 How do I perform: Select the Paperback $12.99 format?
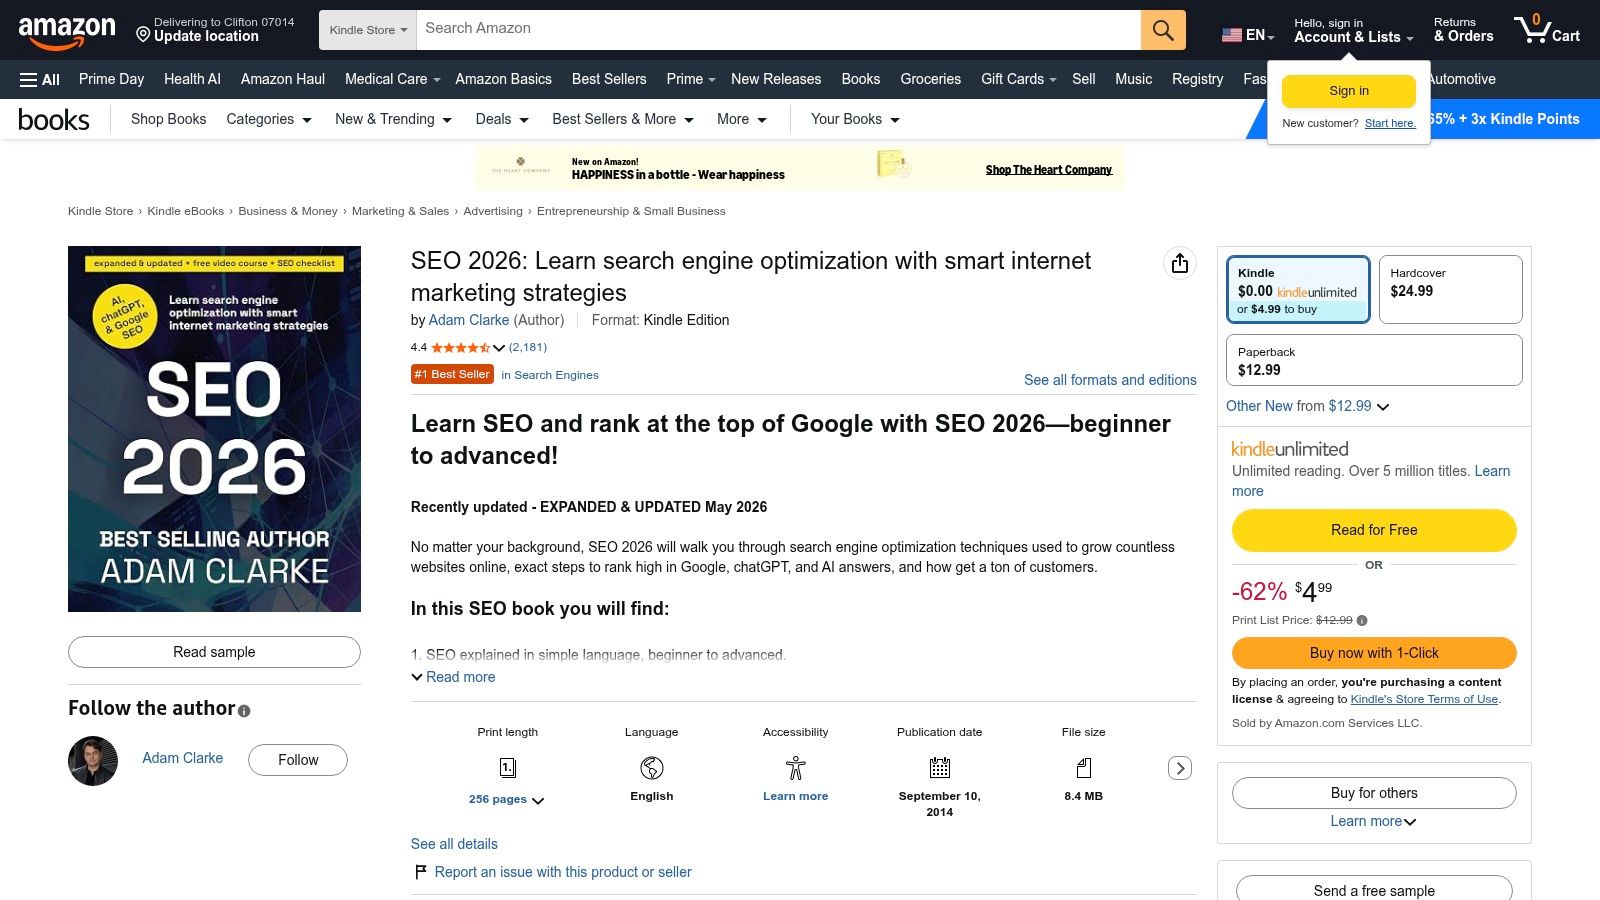pyautogui.click(x=1374, y=360)
